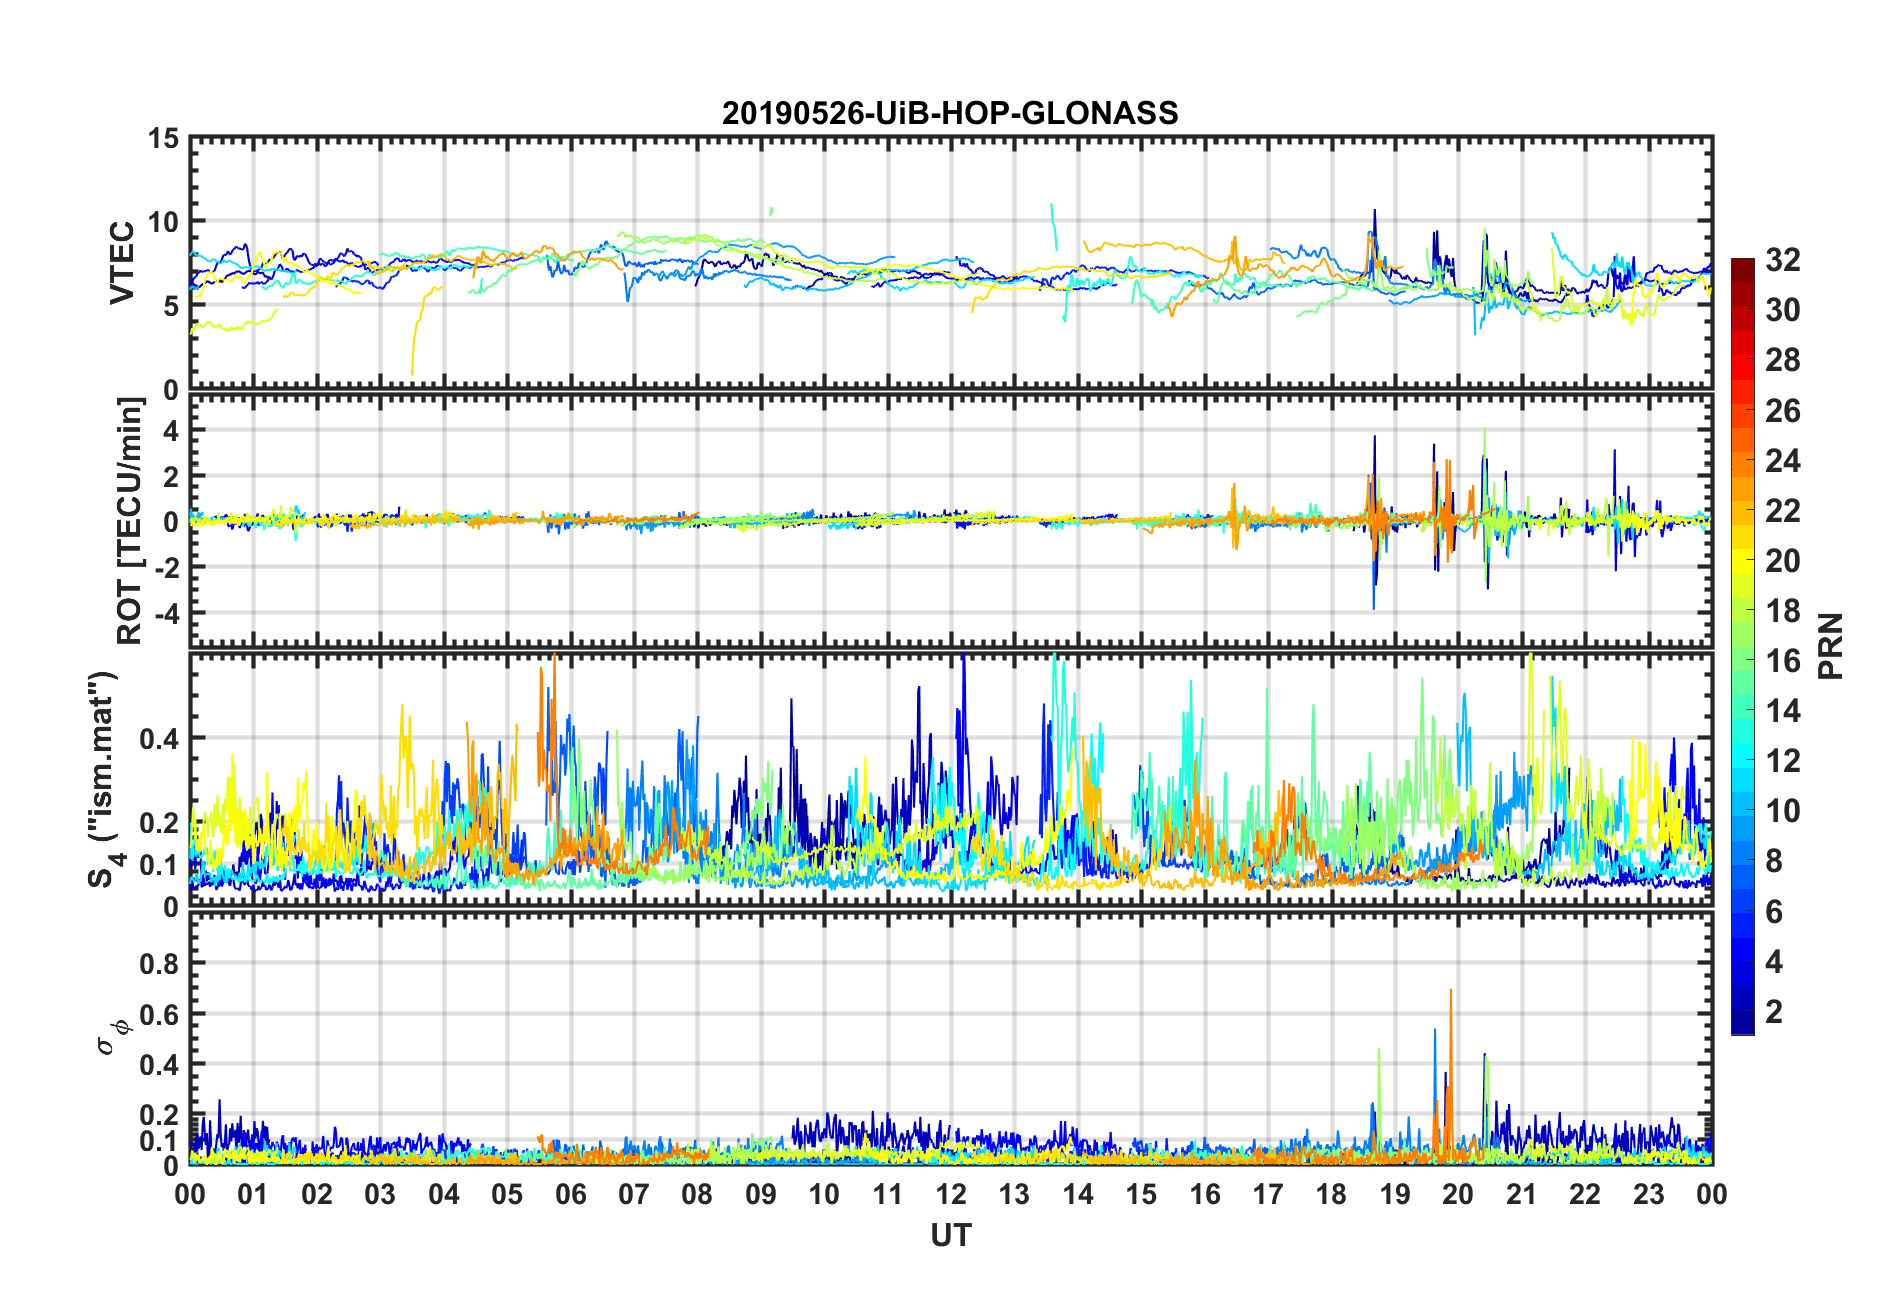Click colorbar tick label 16
This screenshot has width=1902, height=1292.
[x=1782, y=661]
